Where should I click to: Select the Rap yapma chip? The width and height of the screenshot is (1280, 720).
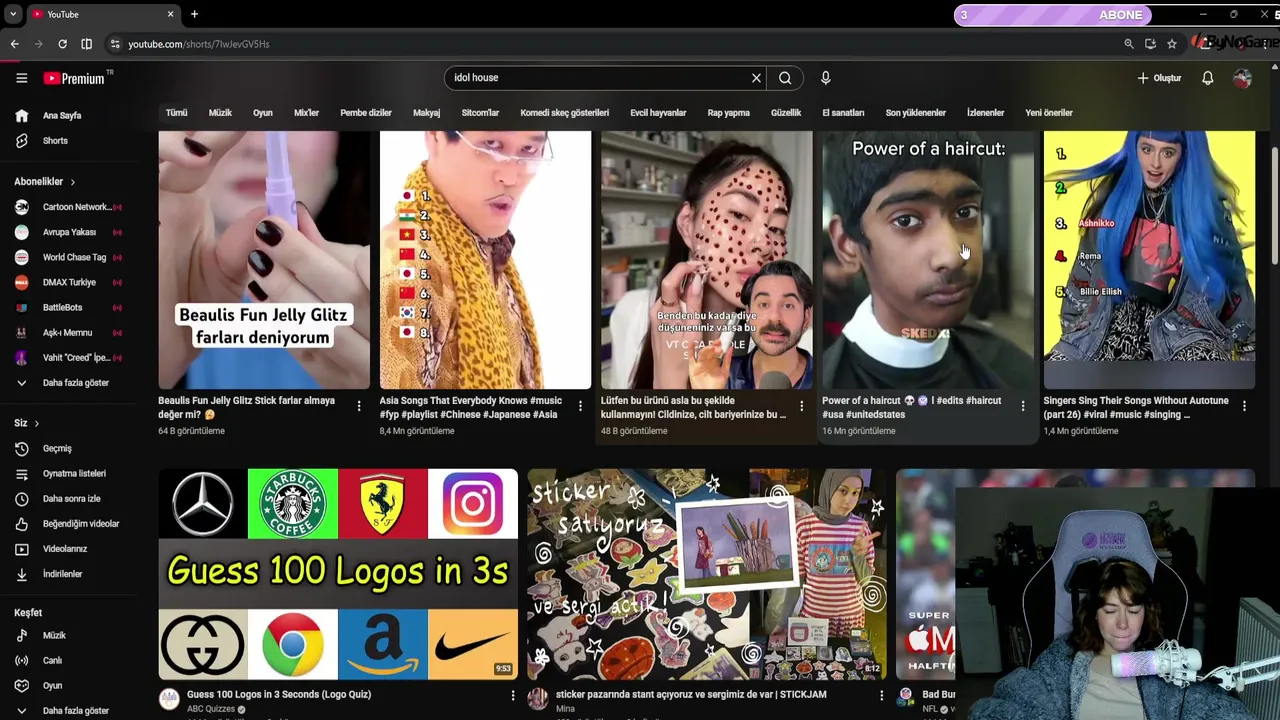(728, 113)
